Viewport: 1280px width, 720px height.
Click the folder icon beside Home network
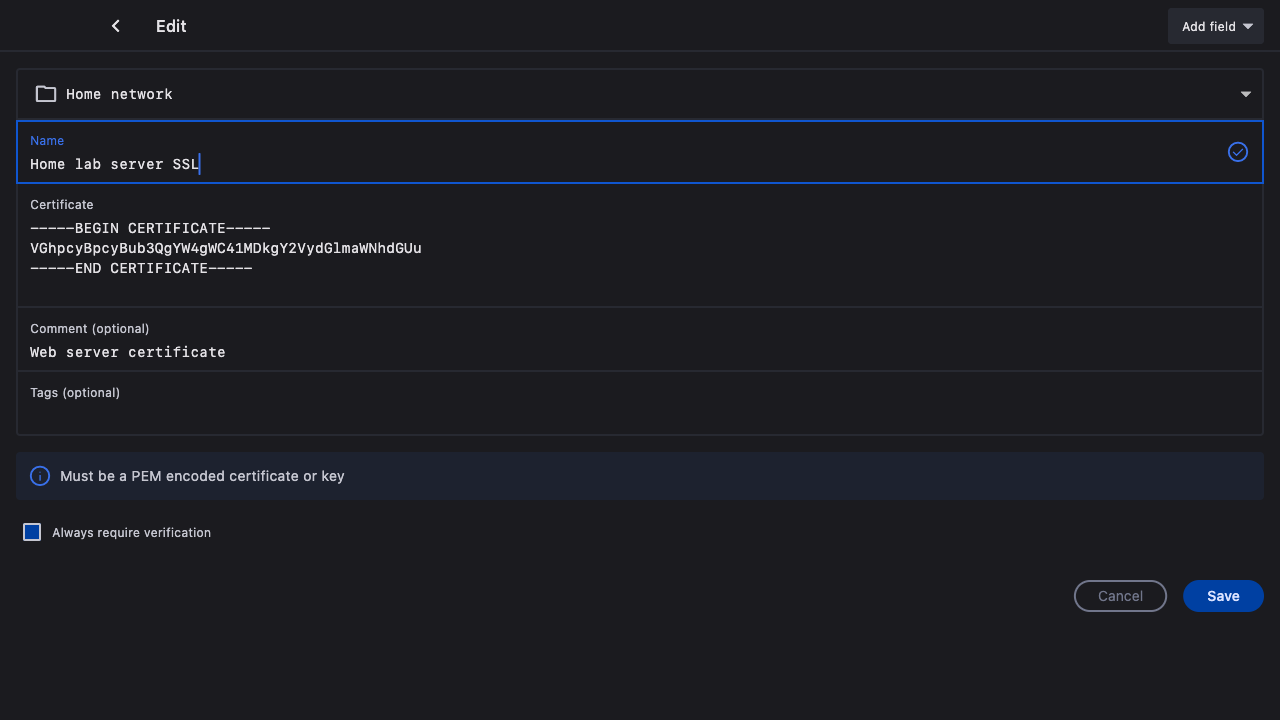click(x=46, y=94)
